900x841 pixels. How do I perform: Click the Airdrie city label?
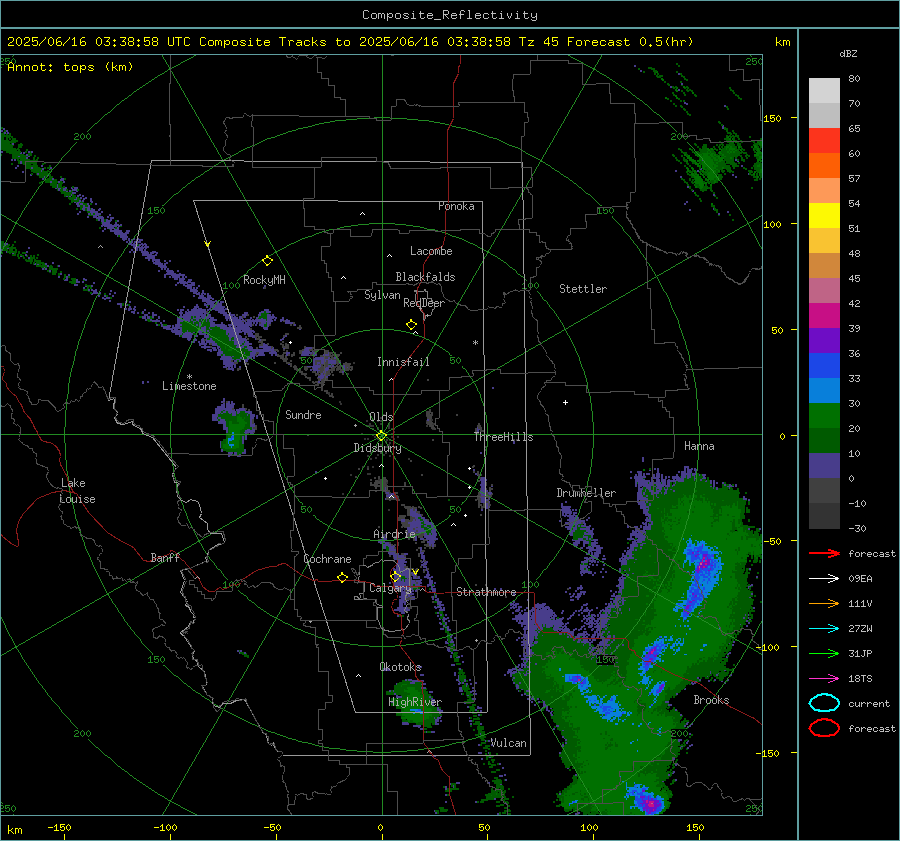tap(394, 534)
